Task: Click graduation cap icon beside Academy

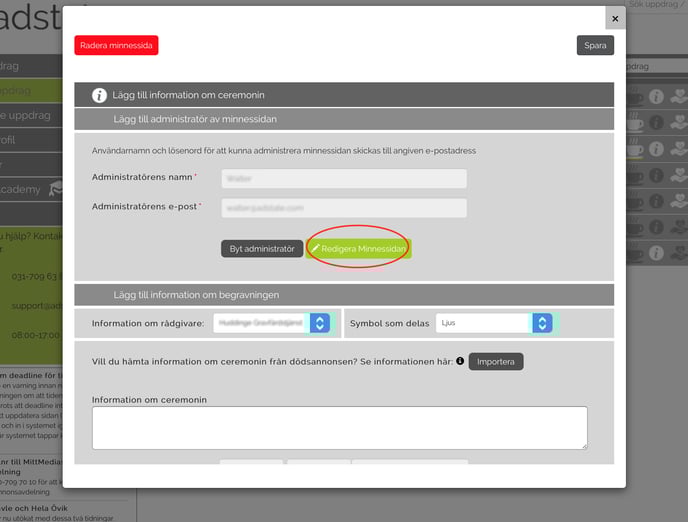Action: click(56, 189)
